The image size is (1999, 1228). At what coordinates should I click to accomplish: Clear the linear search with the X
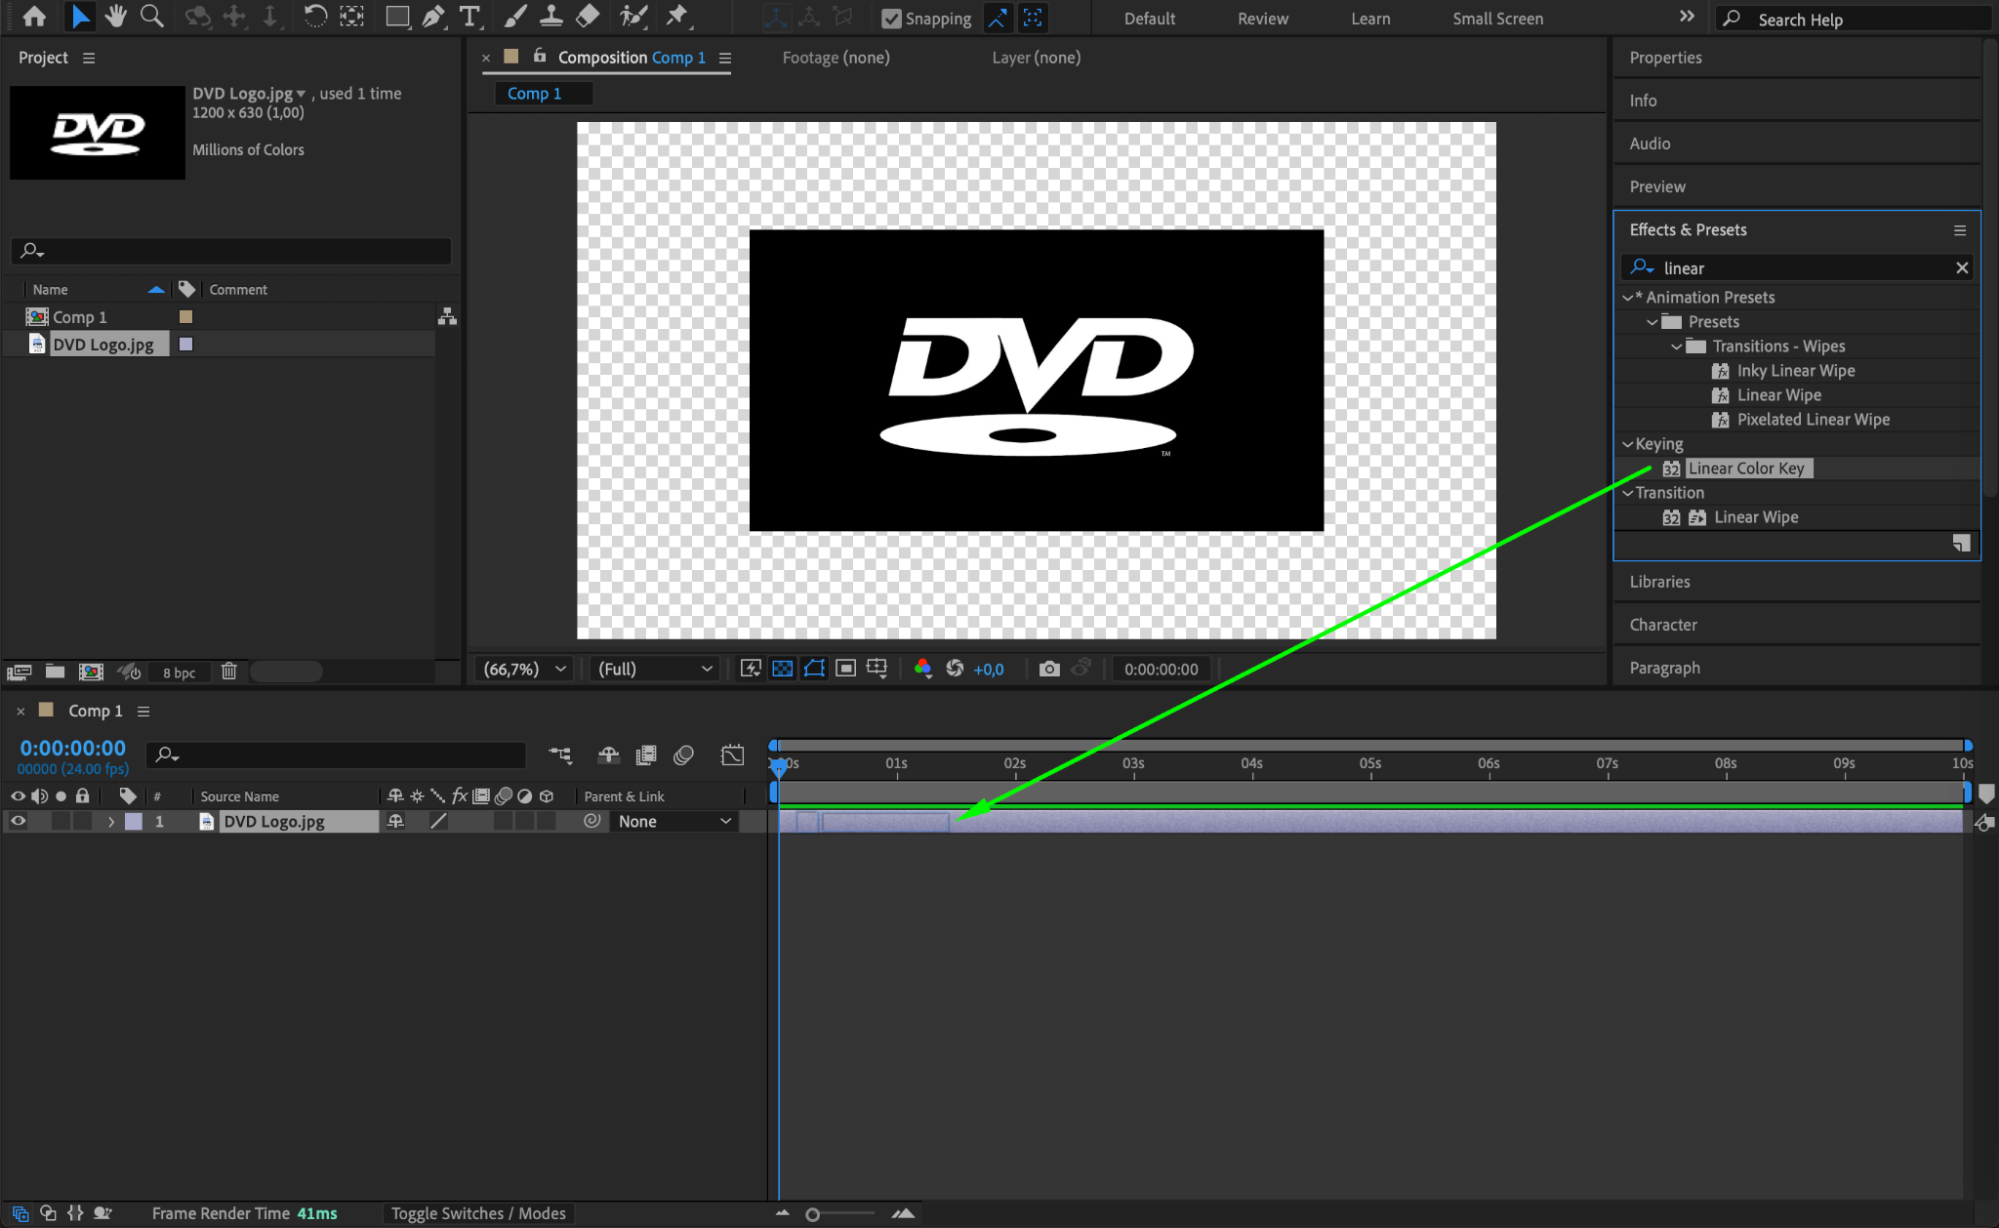pyautogui.click(x=1961, y=268)
